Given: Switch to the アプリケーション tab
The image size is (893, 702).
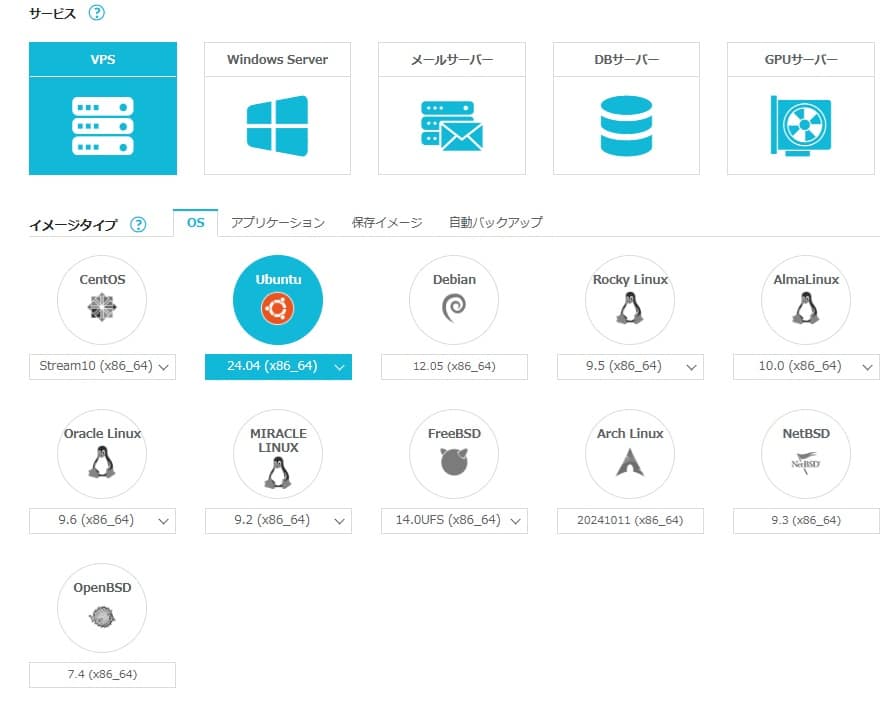Looking at the screenshot, I should tap(278, 223).
